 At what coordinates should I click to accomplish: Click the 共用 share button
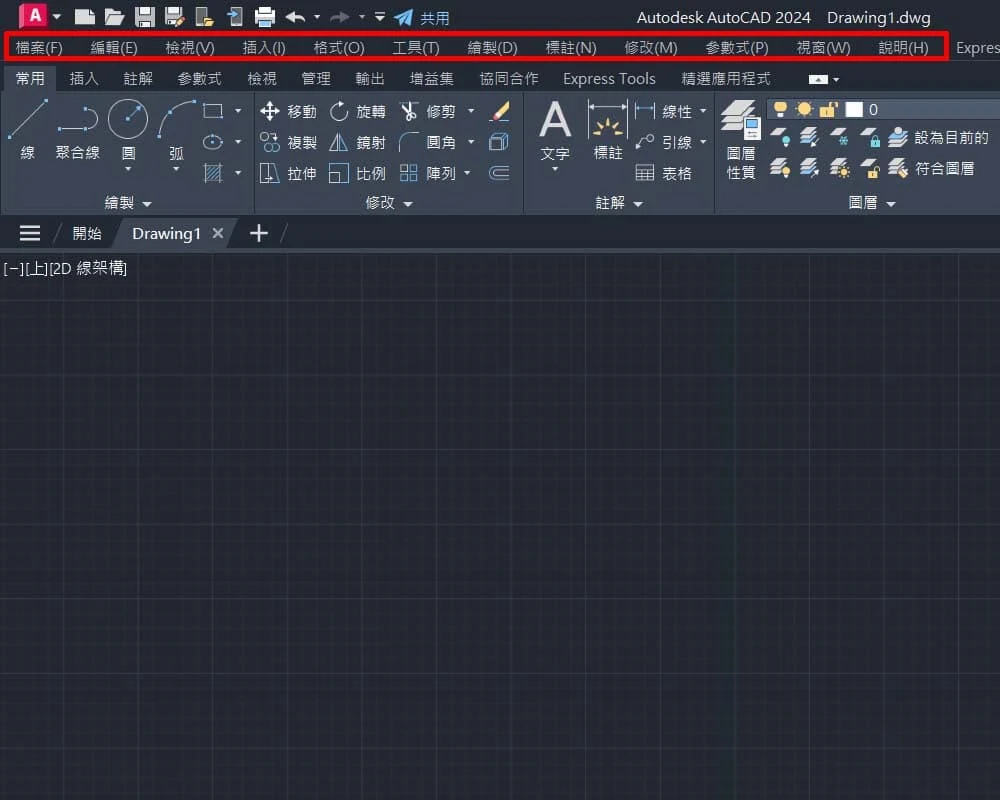[x=422, y=17]
